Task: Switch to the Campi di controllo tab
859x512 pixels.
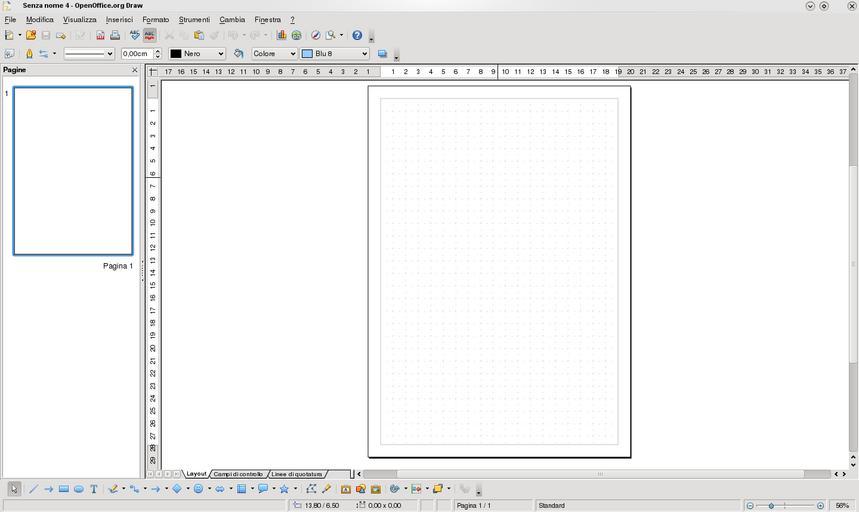Action: click(237, 474)
